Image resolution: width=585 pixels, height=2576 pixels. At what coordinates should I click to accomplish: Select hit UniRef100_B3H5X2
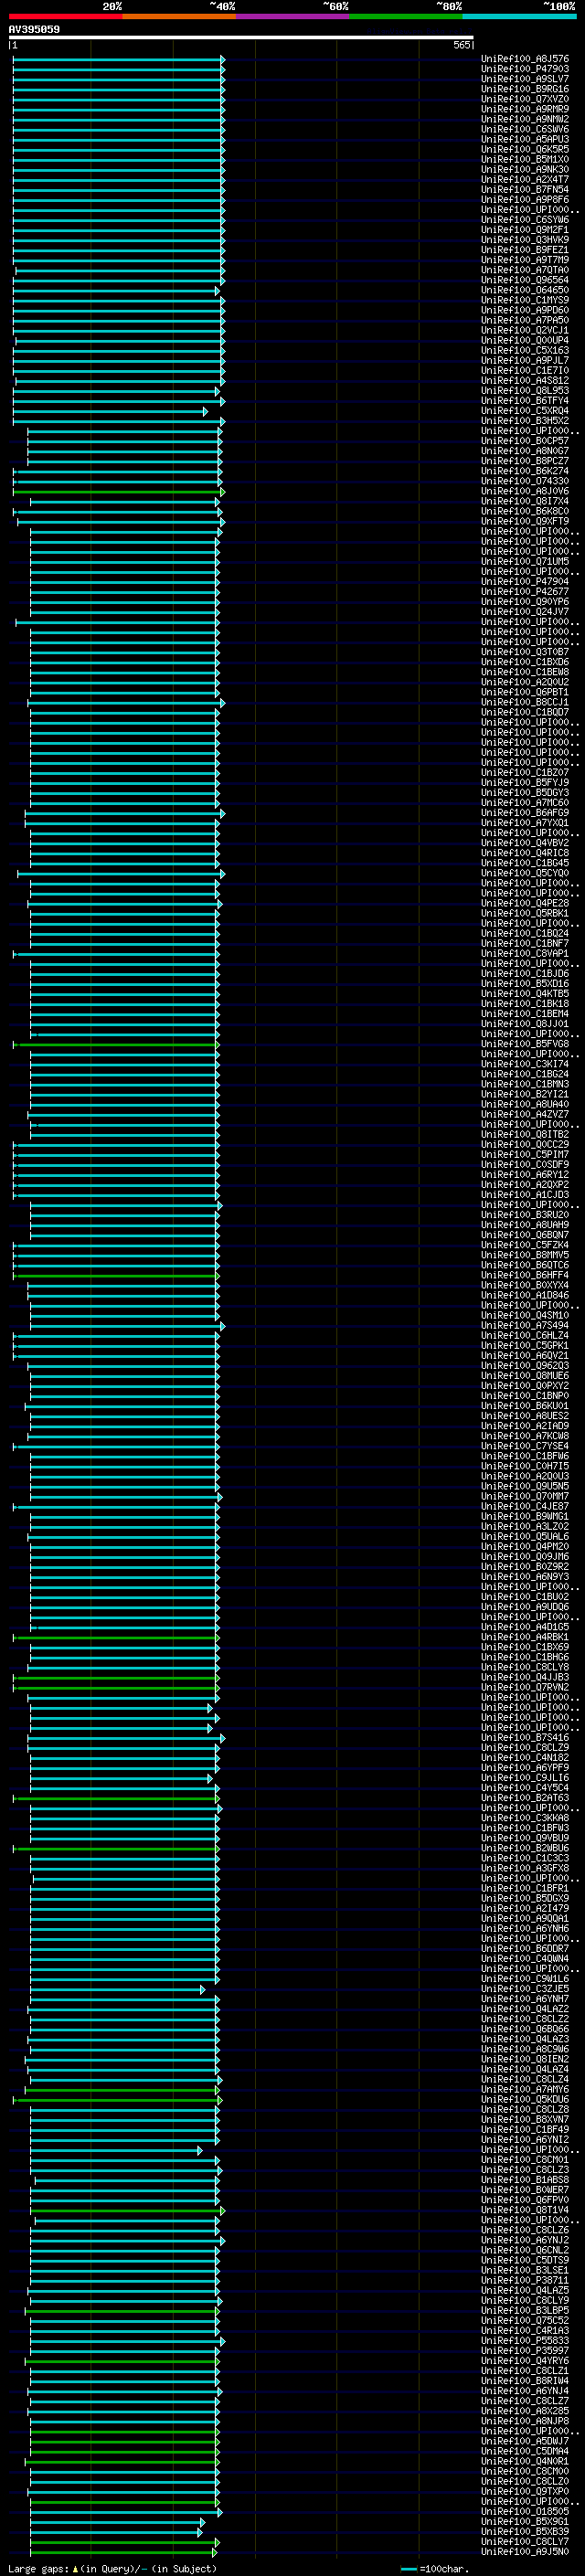click(x=525, y=421)
